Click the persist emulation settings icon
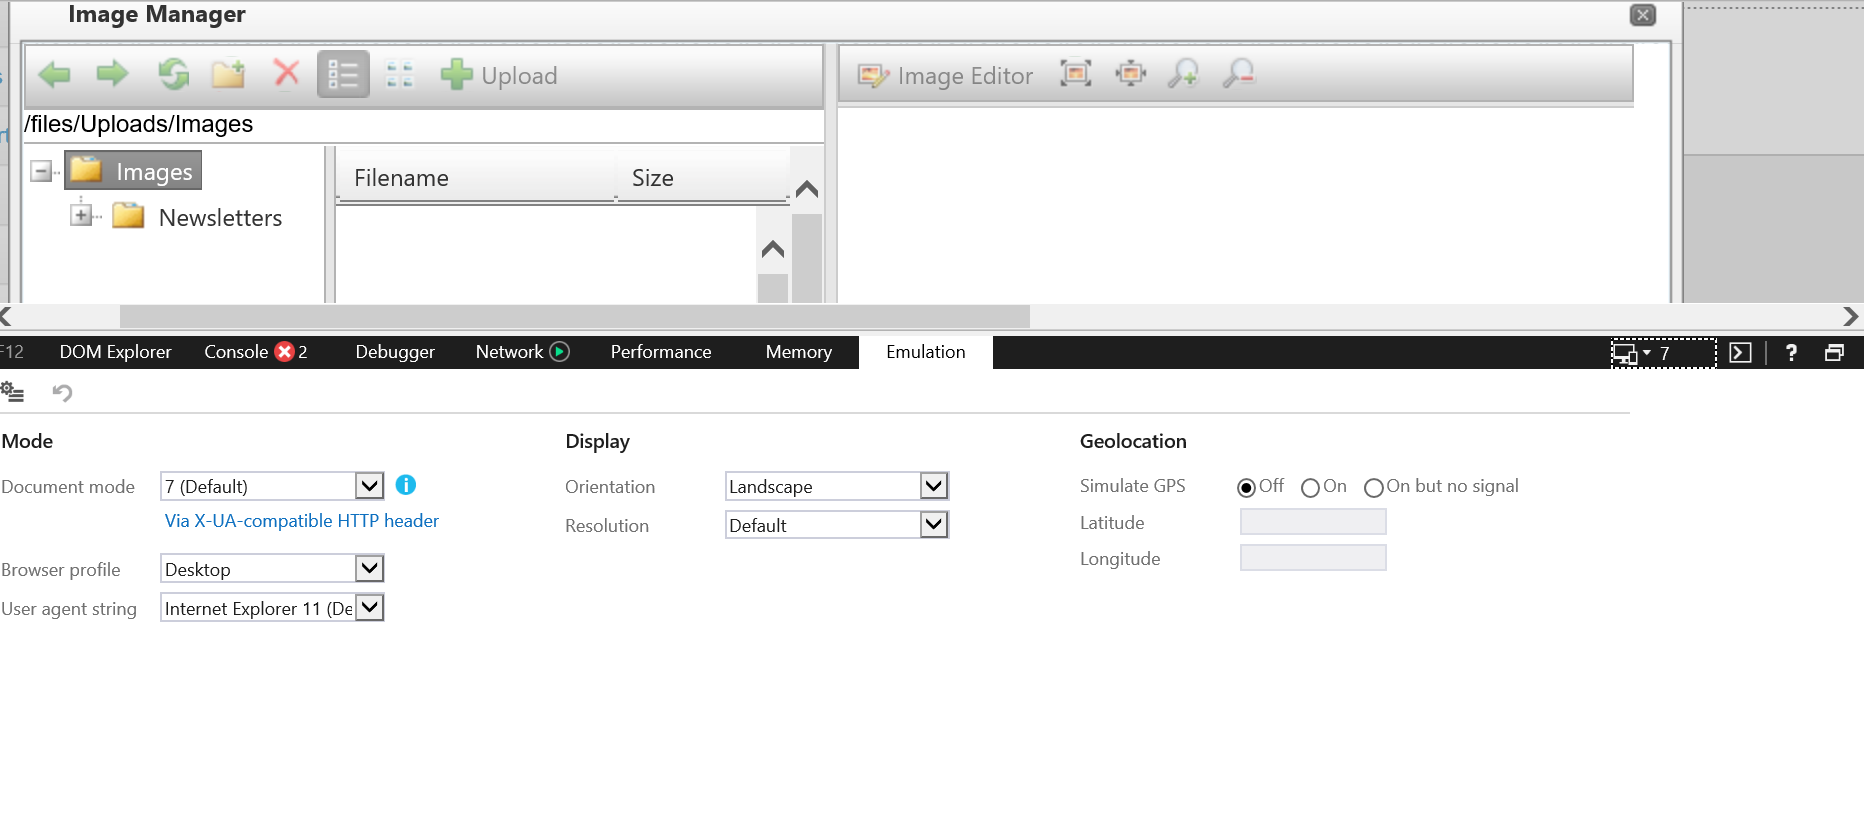The image size is (1864, 837). coord(12,392)
